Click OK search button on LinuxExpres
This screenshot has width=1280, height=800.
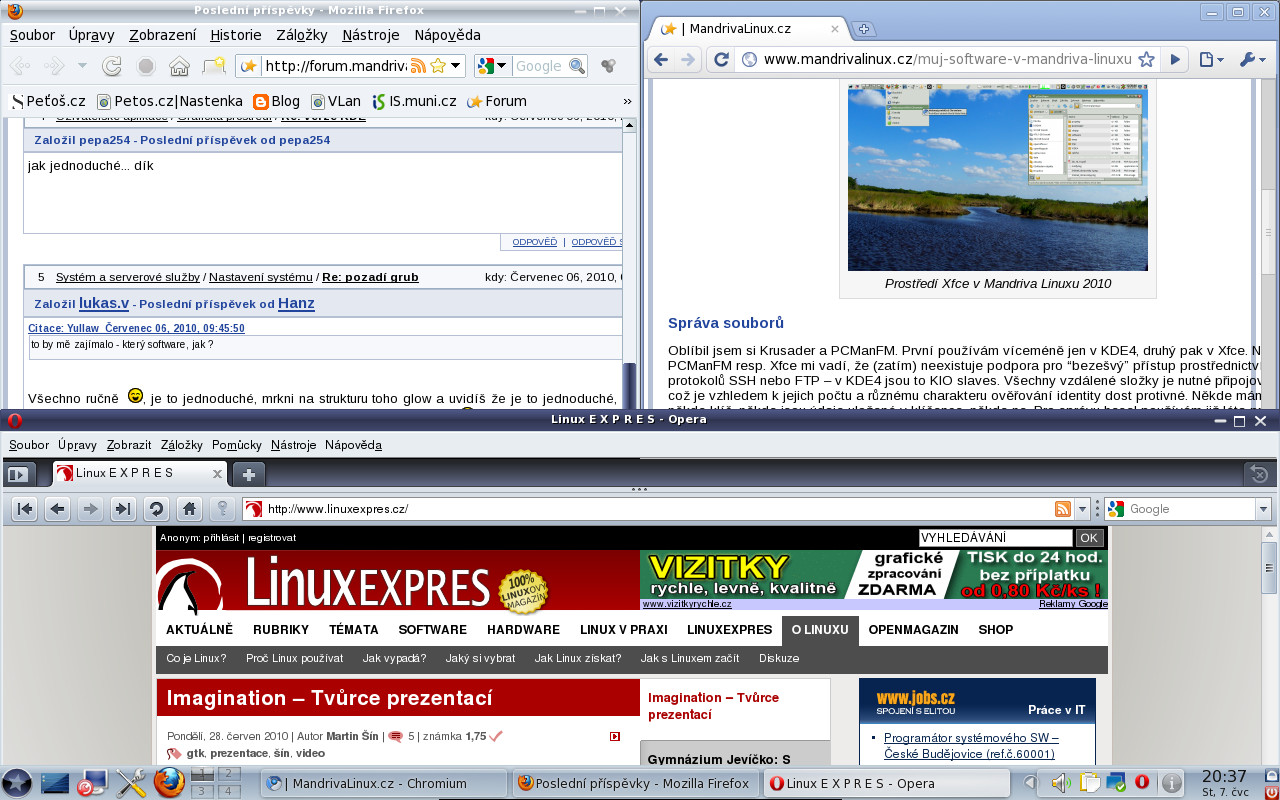tap(1089, 537)
